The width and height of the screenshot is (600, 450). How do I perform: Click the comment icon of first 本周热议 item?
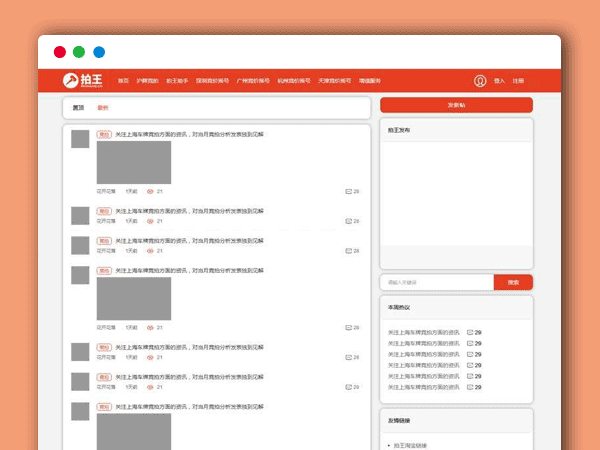(470, 332)
